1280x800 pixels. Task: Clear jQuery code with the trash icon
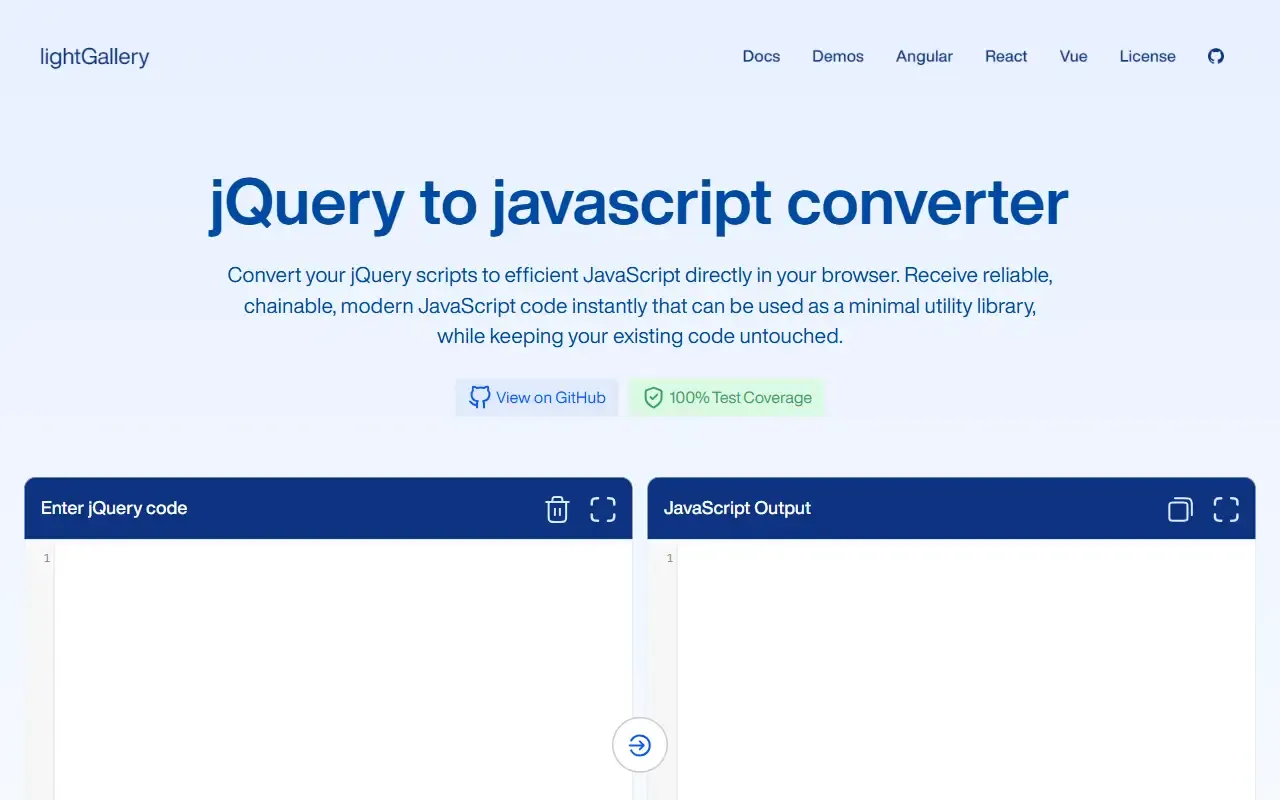[x=557, y=509]
